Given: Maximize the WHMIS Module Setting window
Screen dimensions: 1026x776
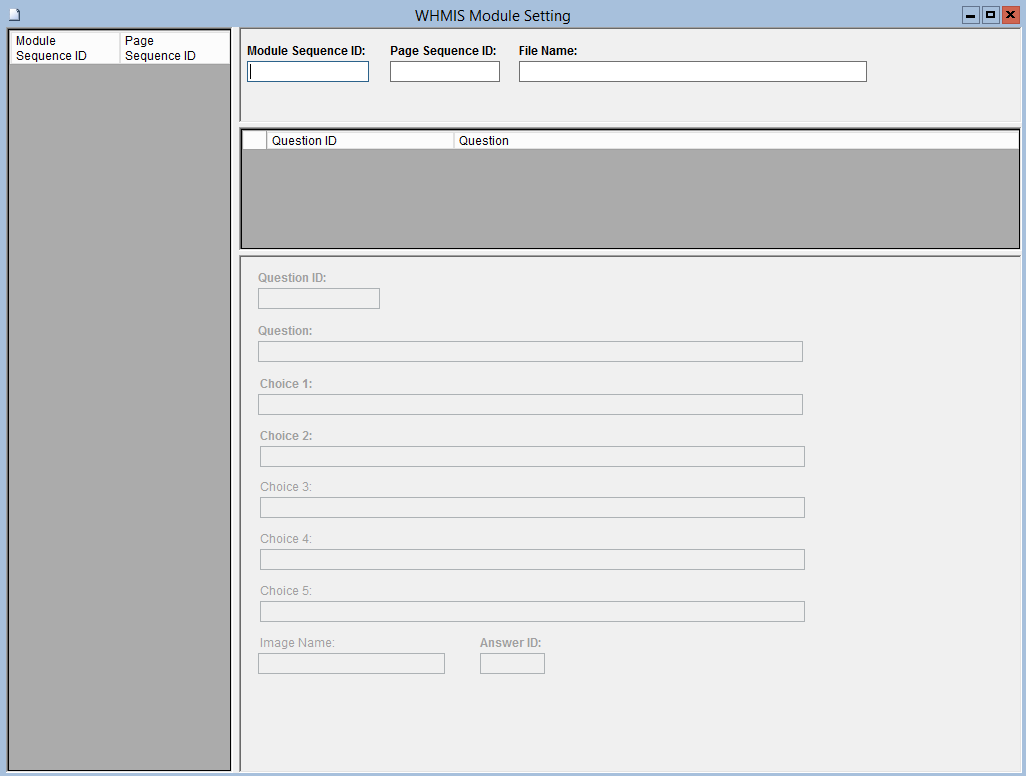Looking at the screenshot, I should pos(990,15).
